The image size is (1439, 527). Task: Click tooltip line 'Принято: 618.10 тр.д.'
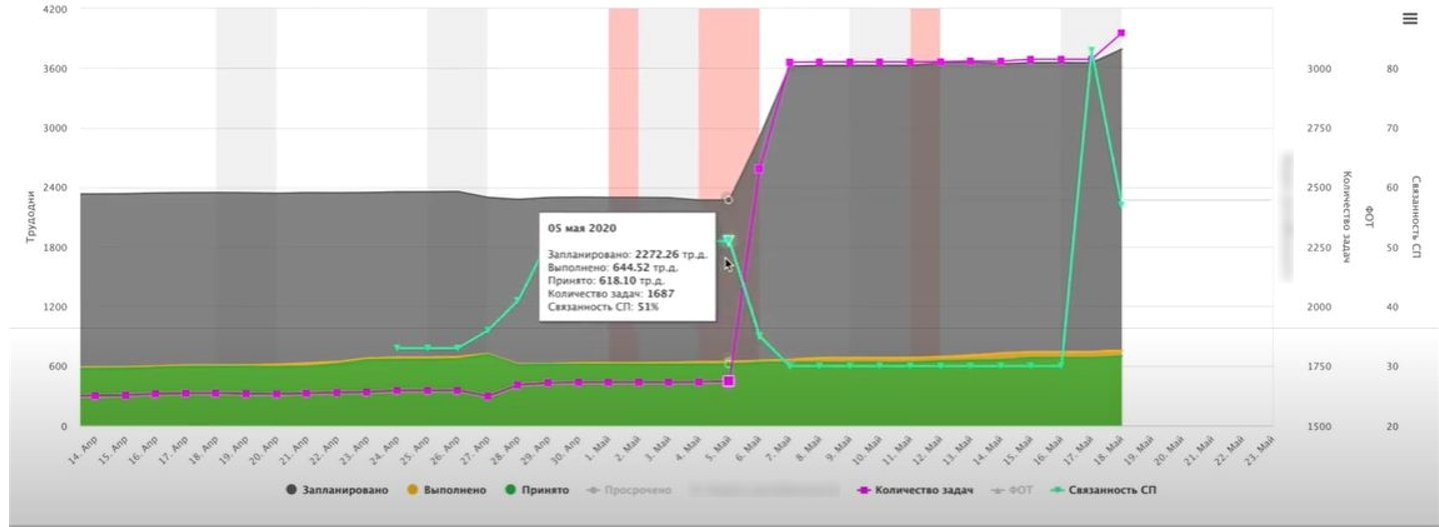tap(606, 280)
